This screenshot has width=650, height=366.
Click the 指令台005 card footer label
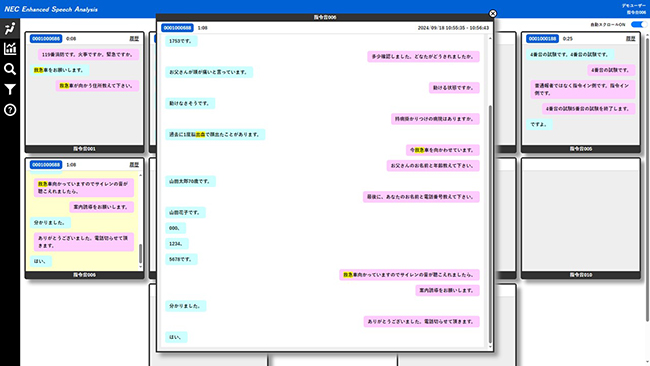581,149
